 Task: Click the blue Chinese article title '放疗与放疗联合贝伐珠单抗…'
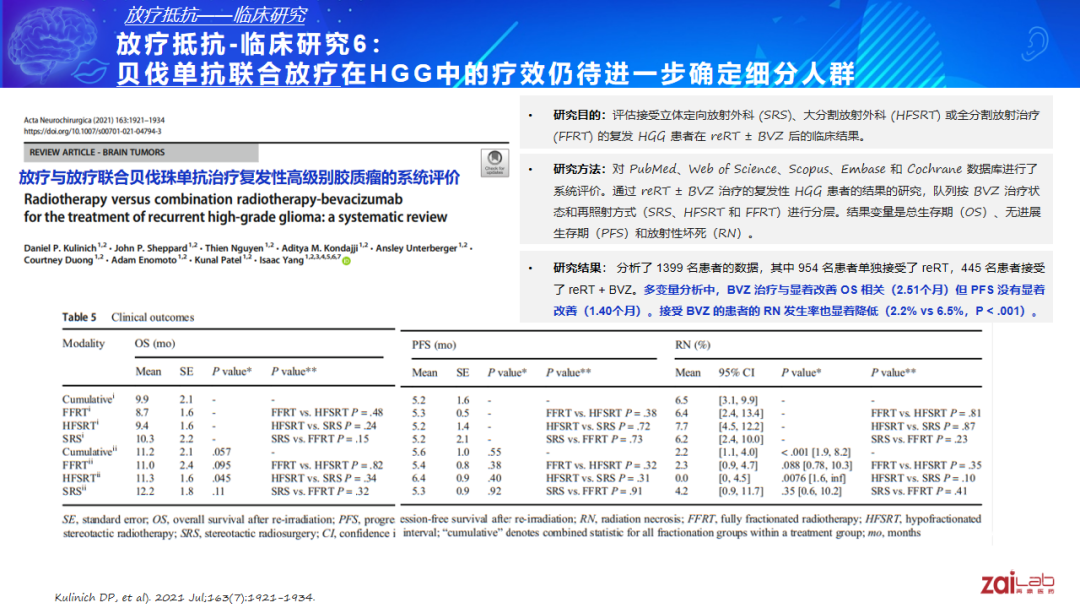[x=239, y=178]
